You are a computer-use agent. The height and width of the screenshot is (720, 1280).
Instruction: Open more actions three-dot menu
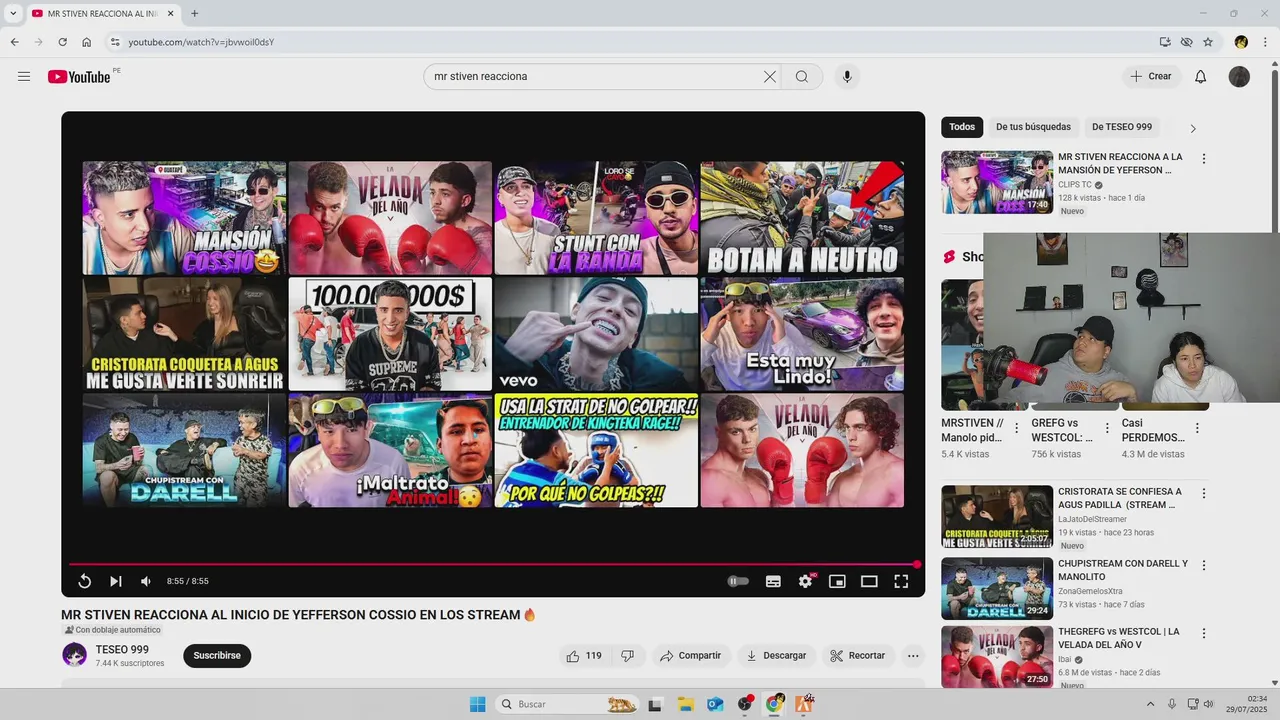tap(913, 656)
